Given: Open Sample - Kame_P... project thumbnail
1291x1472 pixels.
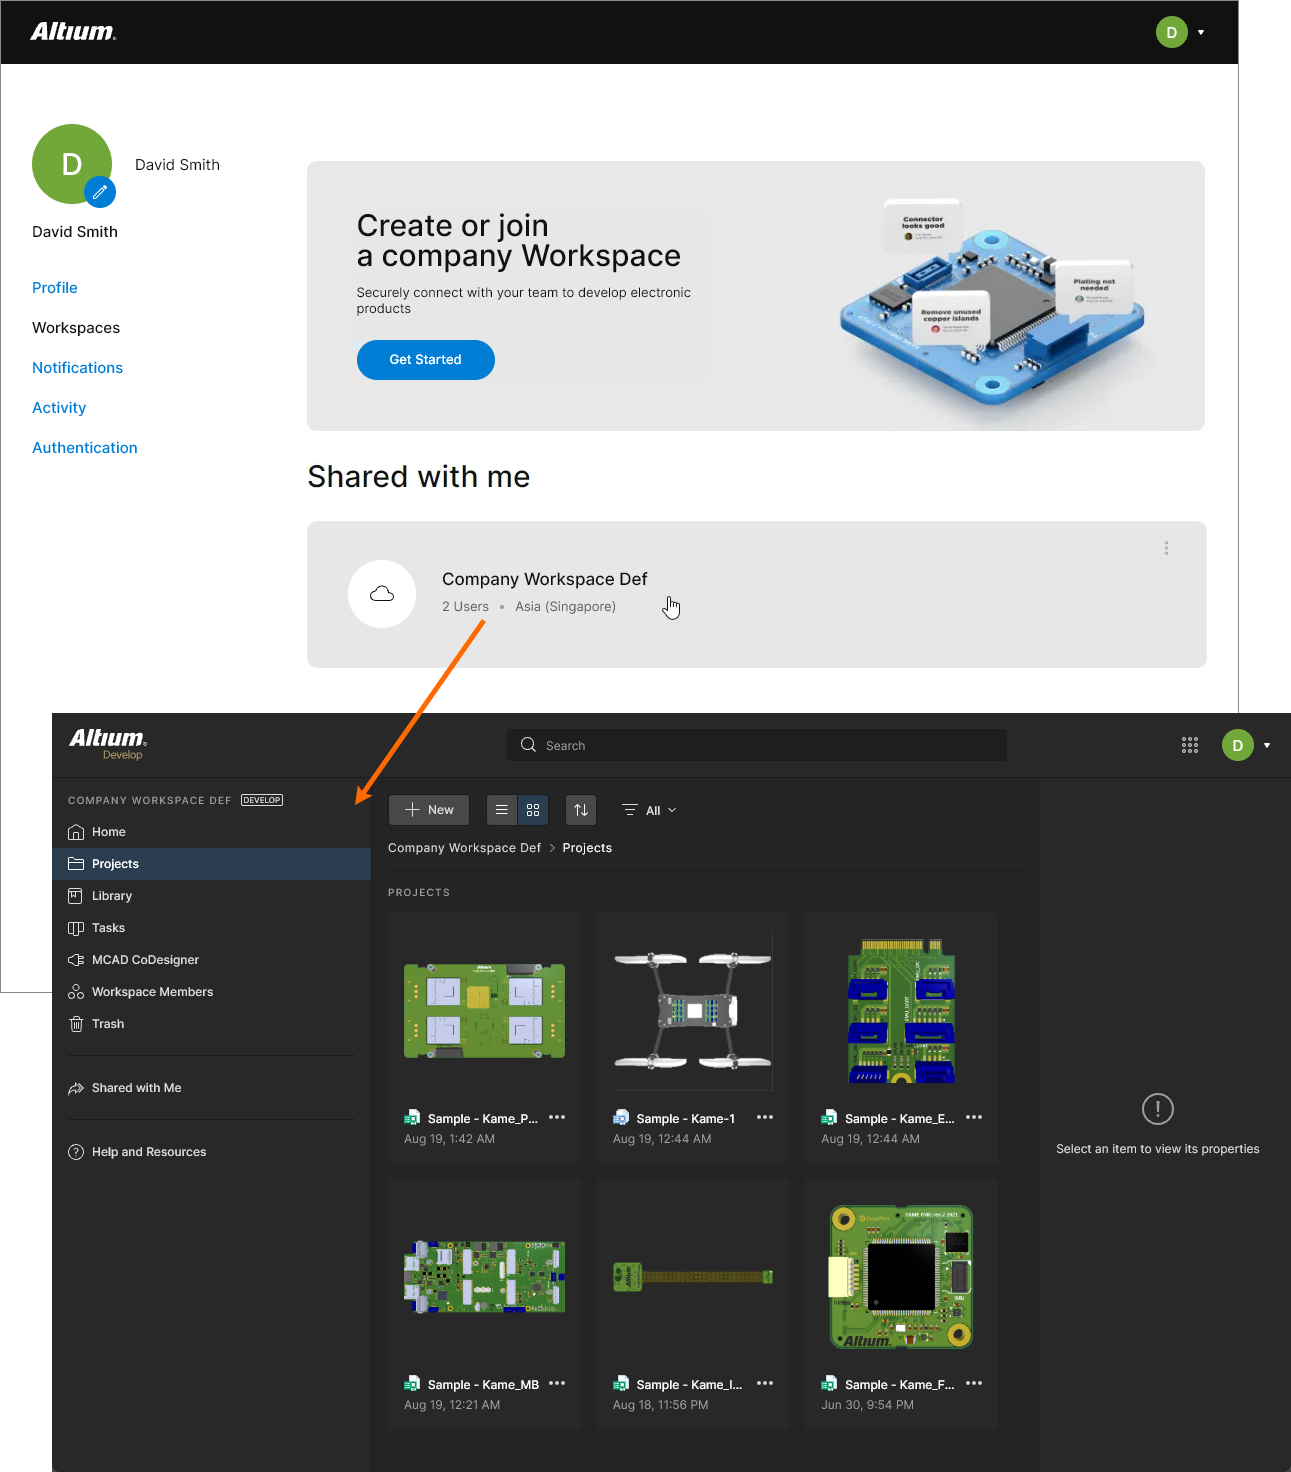Looking at the screenshot, I should [x=484, y=1010].
